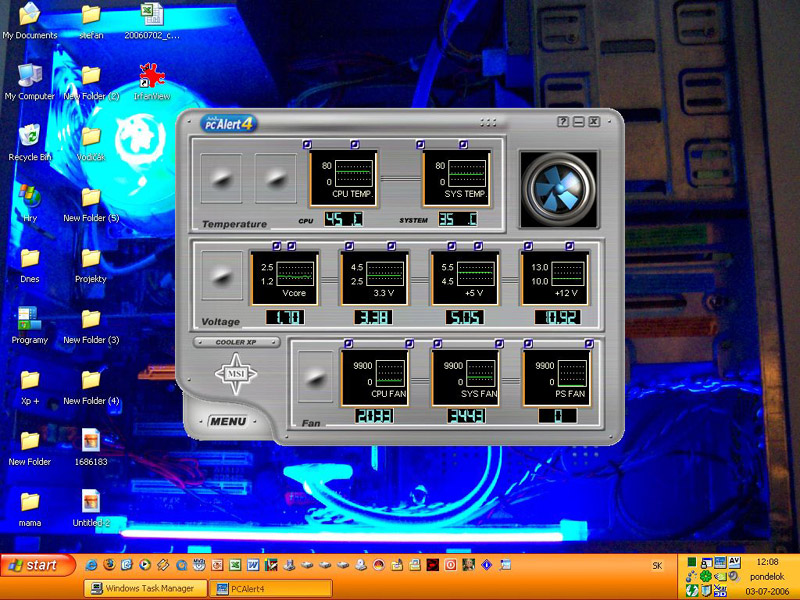
Task: Click the SYSTEM temperature readout 35 C
Action: coord(458,219)
